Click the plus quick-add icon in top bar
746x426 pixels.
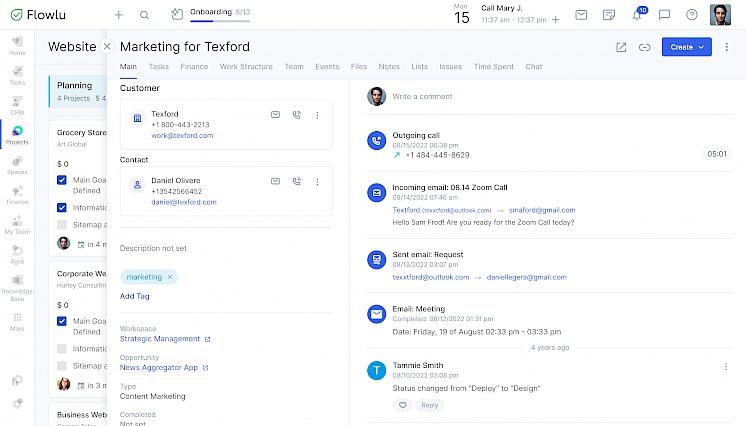pos(118,15)
